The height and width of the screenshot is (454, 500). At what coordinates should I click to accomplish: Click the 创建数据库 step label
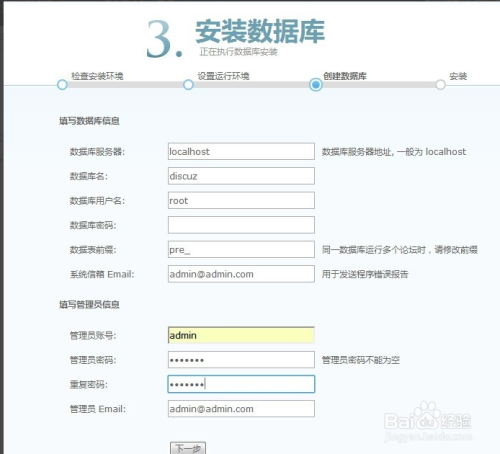coord(345,76)
